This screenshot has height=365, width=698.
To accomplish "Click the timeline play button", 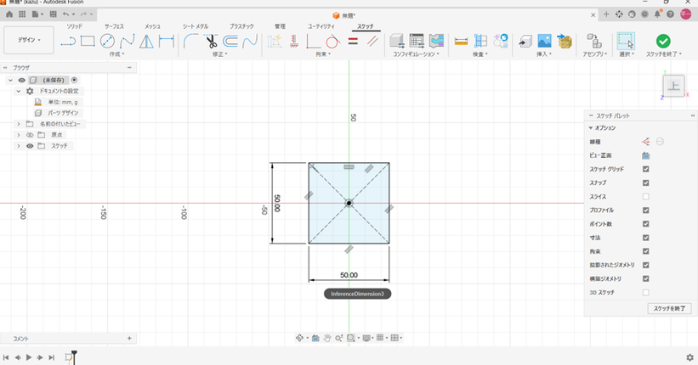I will (29, 357).
